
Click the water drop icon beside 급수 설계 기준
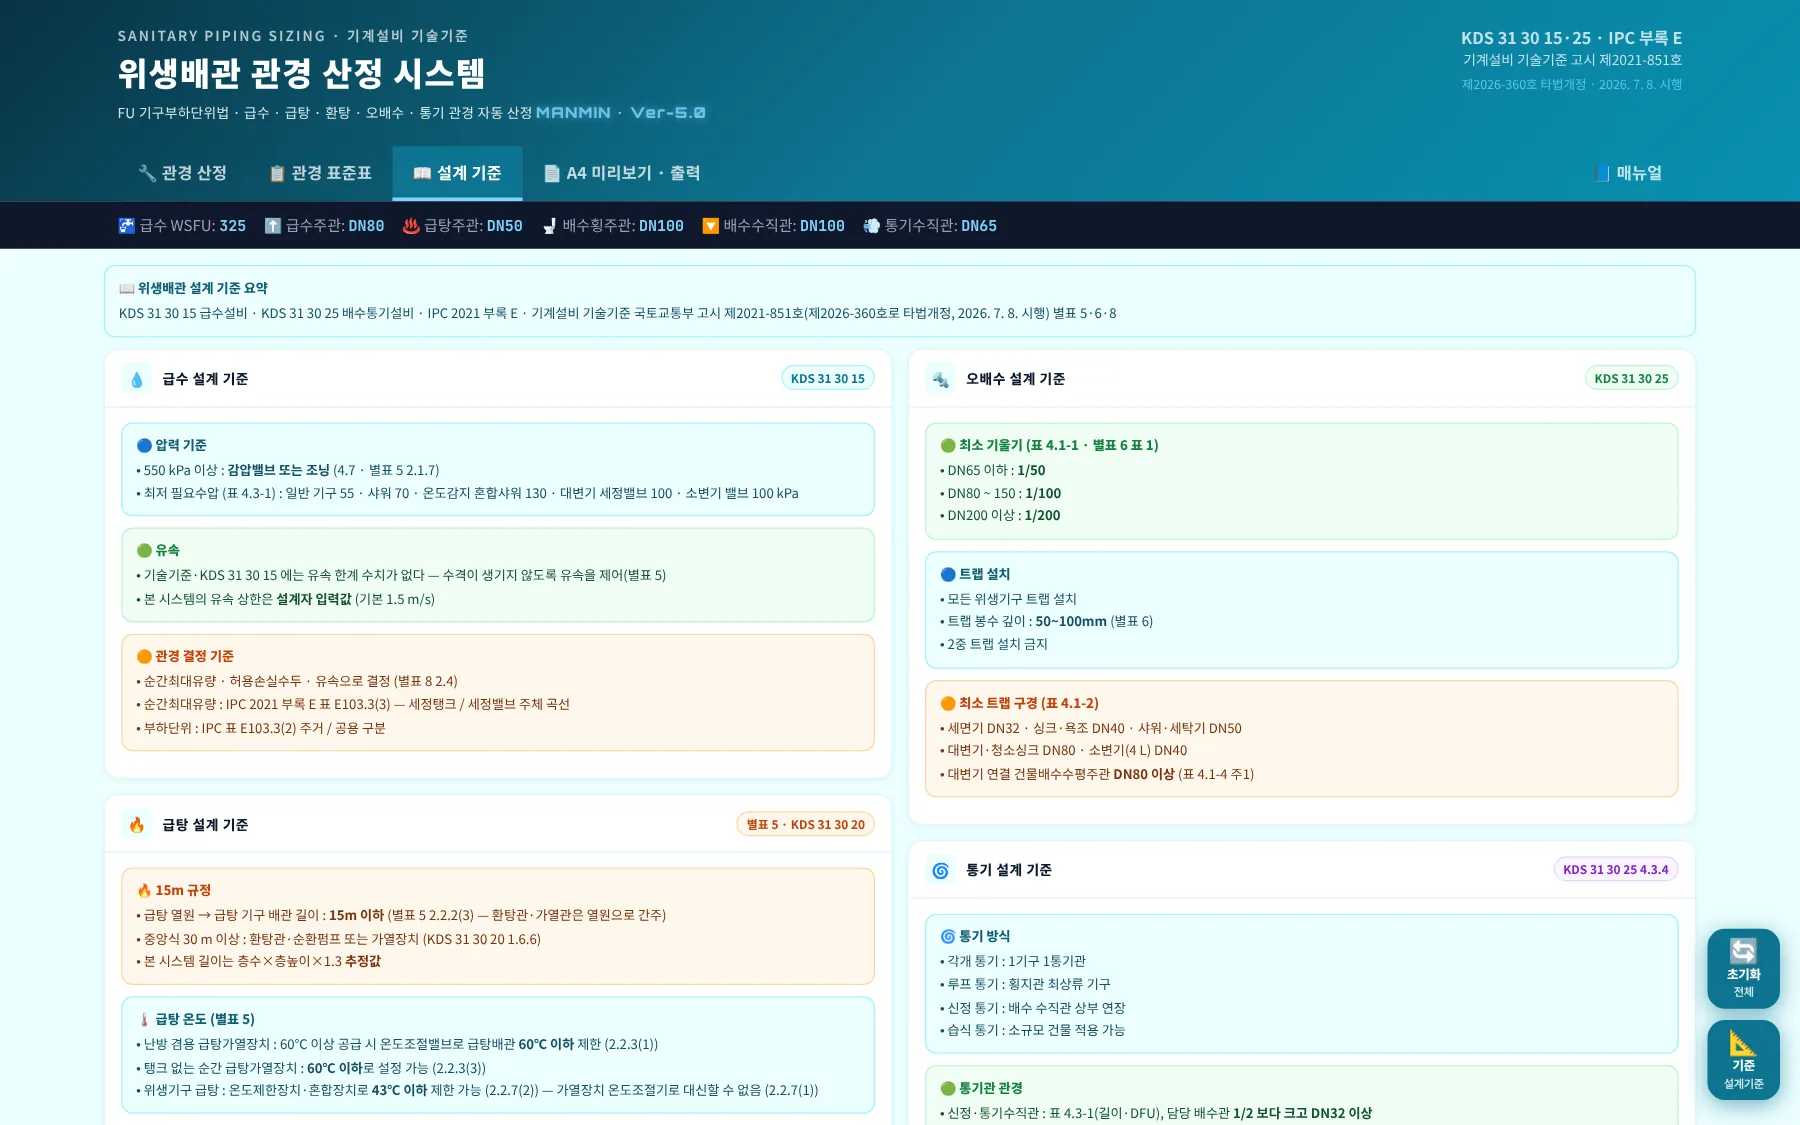coord(137,379)
